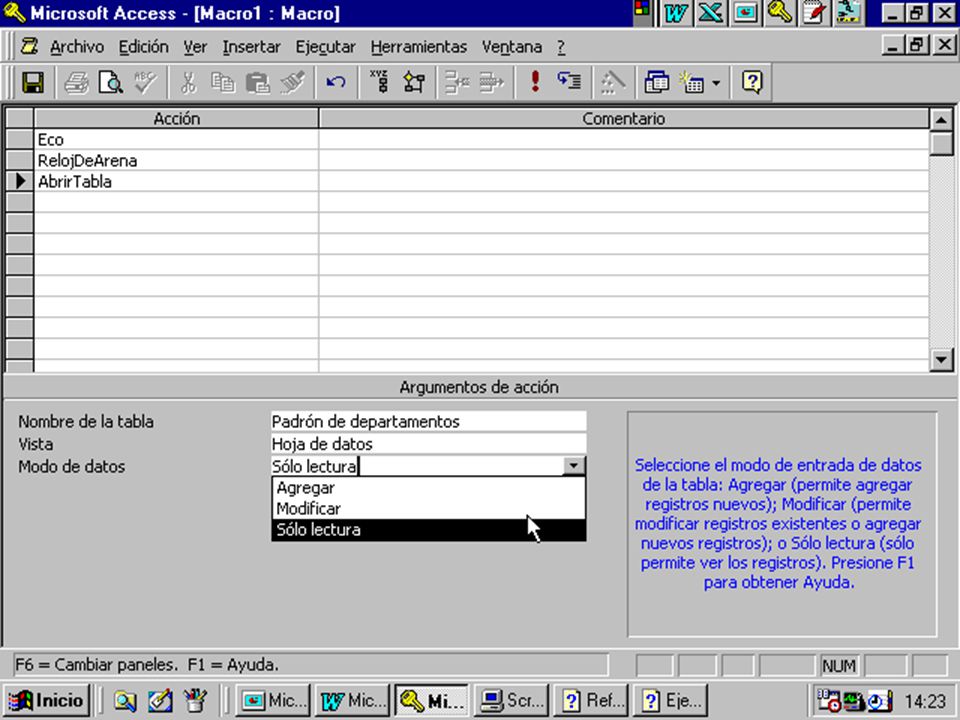The width and height of the screenshot is (960, 720).
Task: Click the Format Painter brush icon
Action: coord(292,82)
